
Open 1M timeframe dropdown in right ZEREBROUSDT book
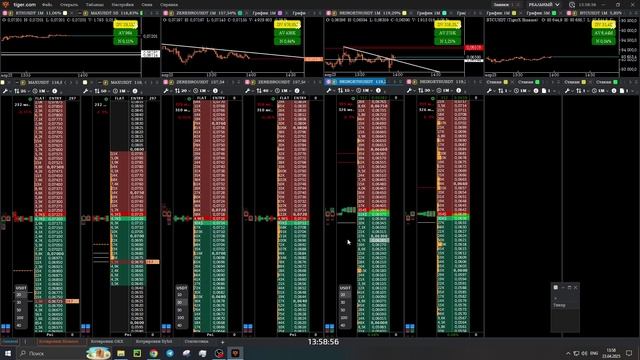tap(283, 91)
